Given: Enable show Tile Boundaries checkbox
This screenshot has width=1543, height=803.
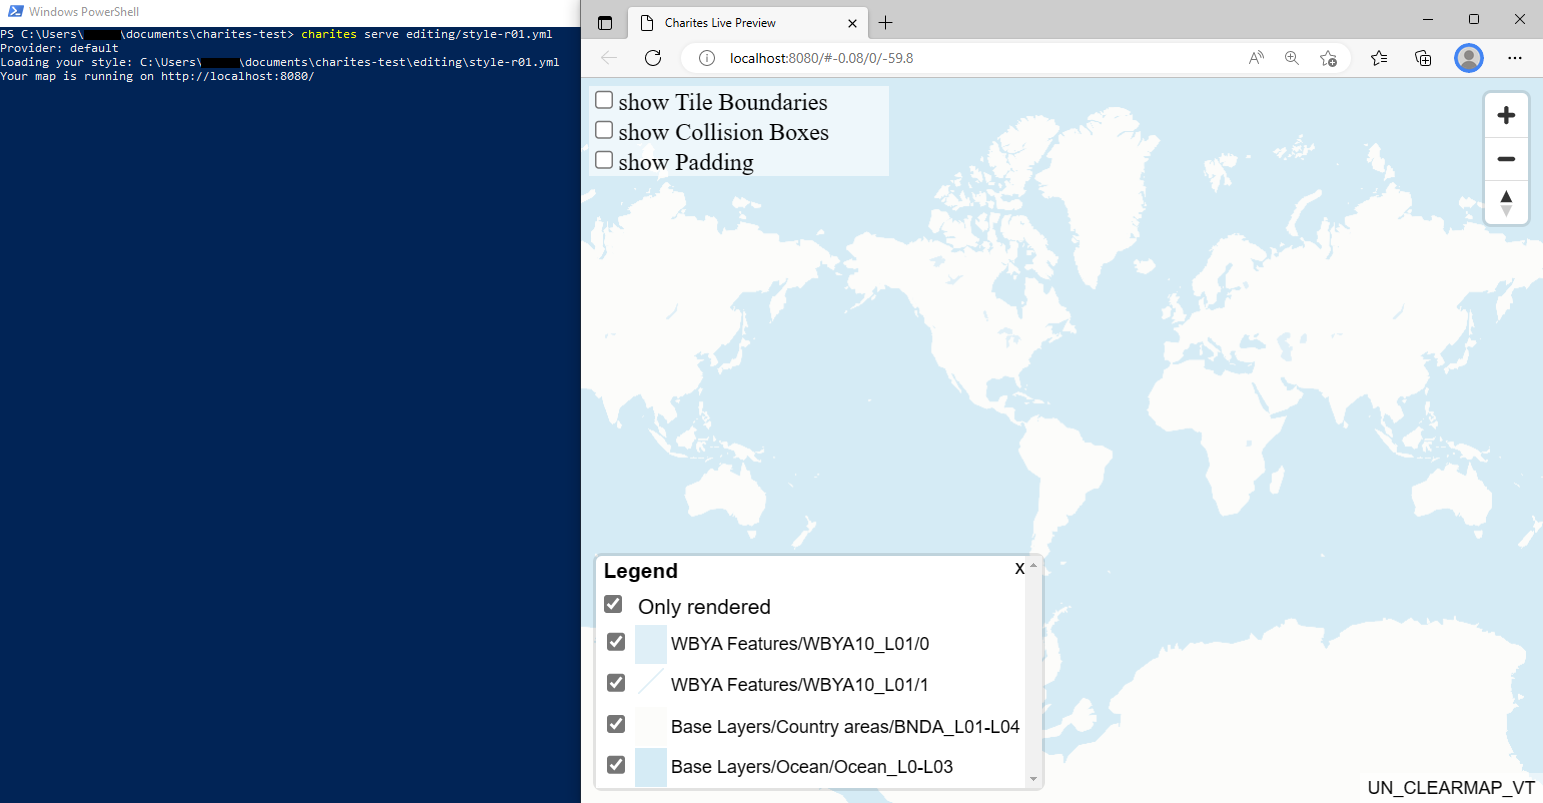Looking at the screenshot, I should 604,100.
